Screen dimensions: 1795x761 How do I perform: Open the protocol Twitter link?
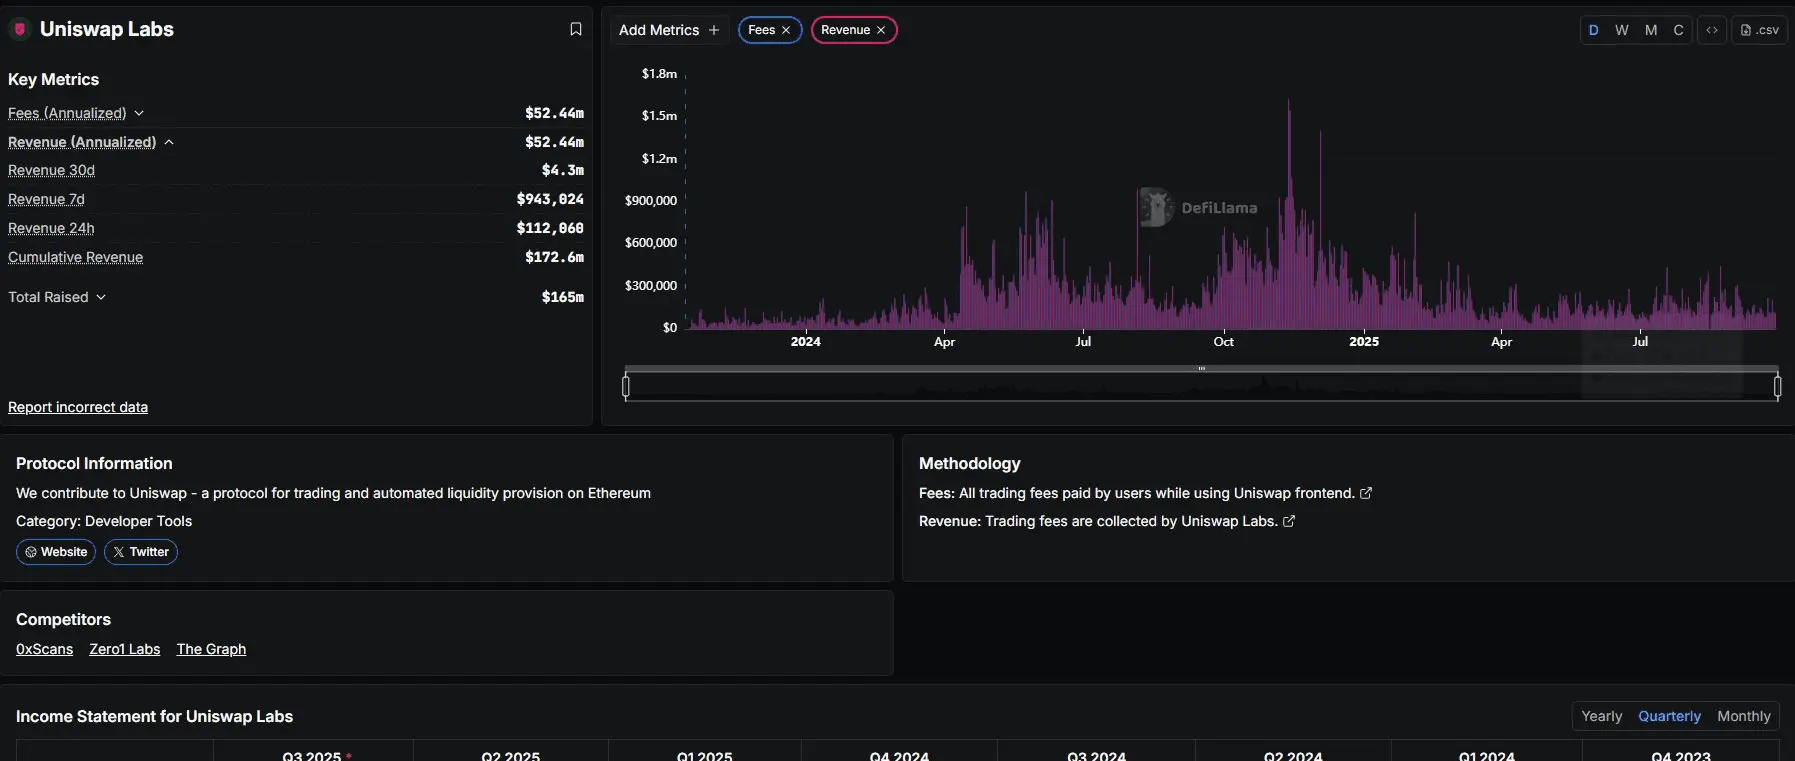(141, 552)
